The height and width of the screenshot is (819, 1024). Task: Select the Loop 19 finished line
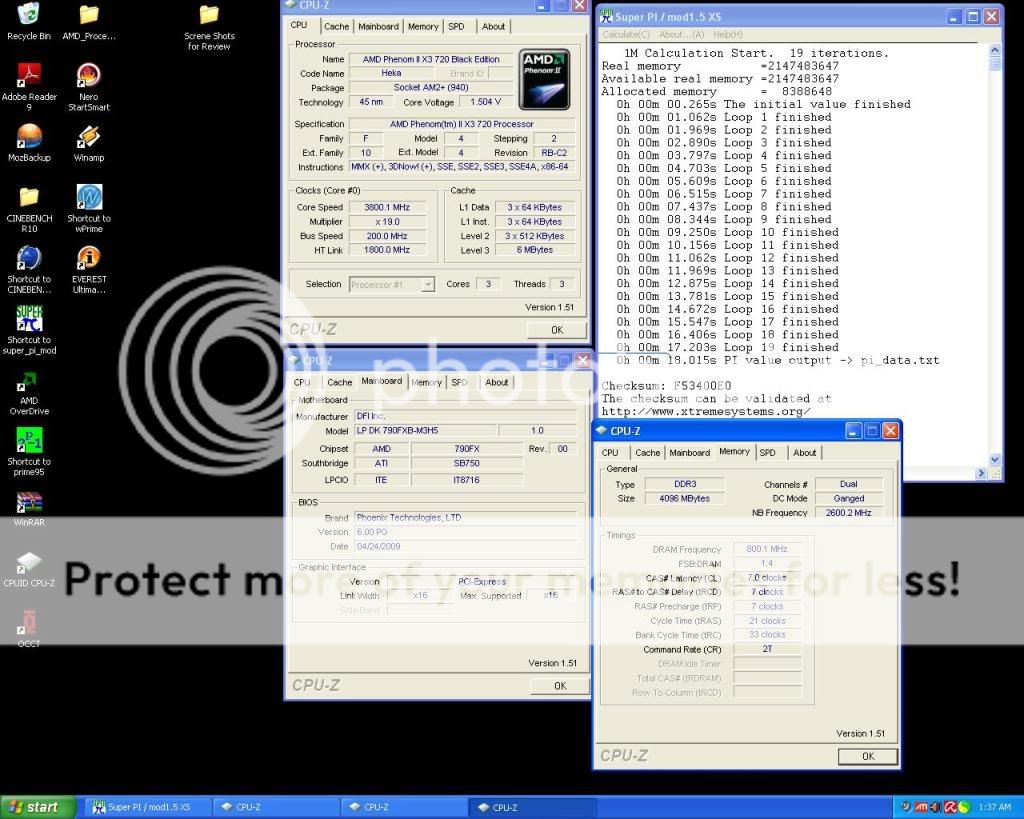[728, 347]
